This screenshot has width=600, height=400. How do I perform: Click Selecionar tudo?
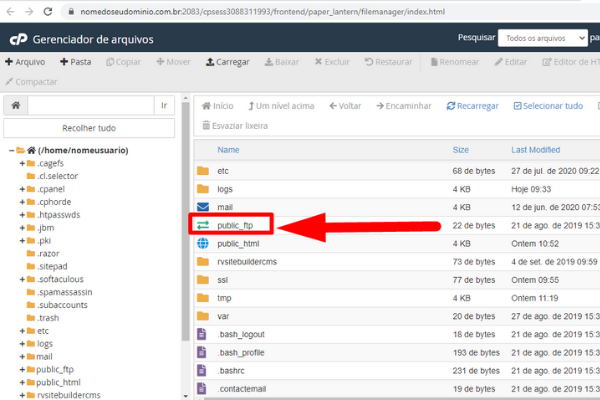548,106
